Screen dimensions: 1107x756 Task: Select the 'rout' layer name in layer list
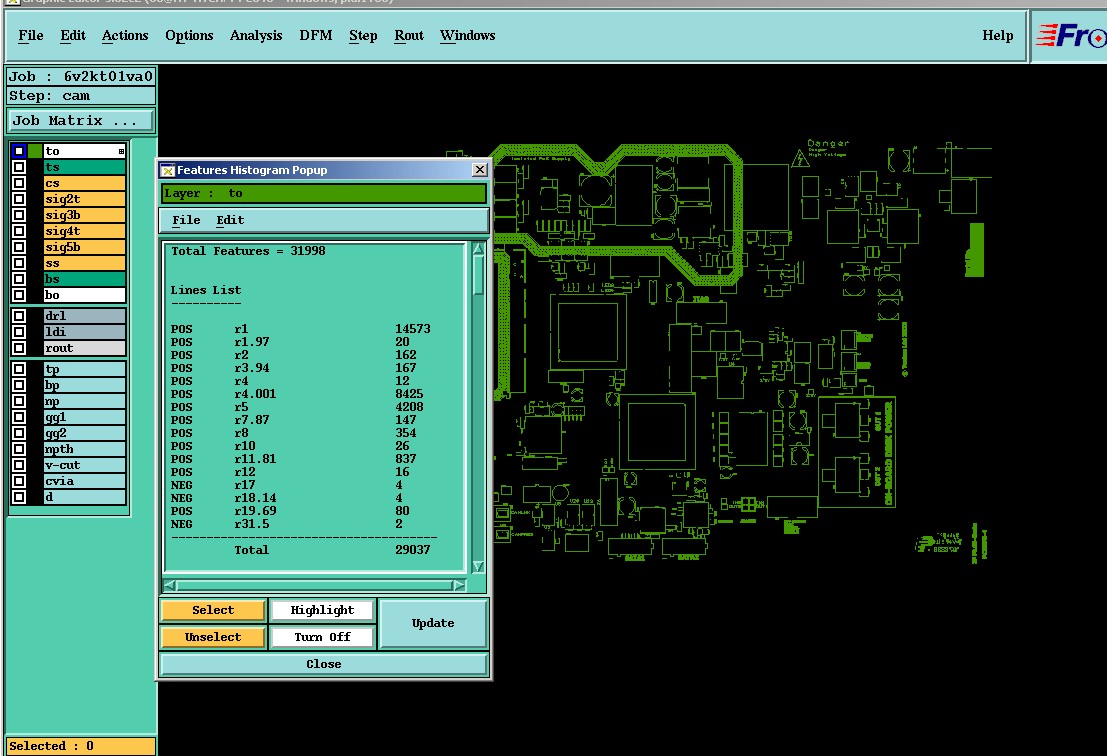click(84, 348)
